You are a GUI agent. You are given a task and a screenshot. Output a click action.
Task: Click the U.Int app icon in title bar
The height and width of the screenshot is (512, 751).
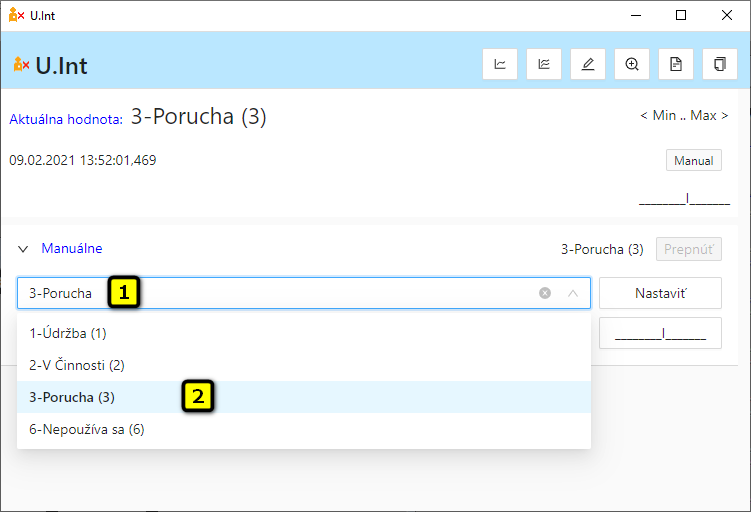point(16,15)
